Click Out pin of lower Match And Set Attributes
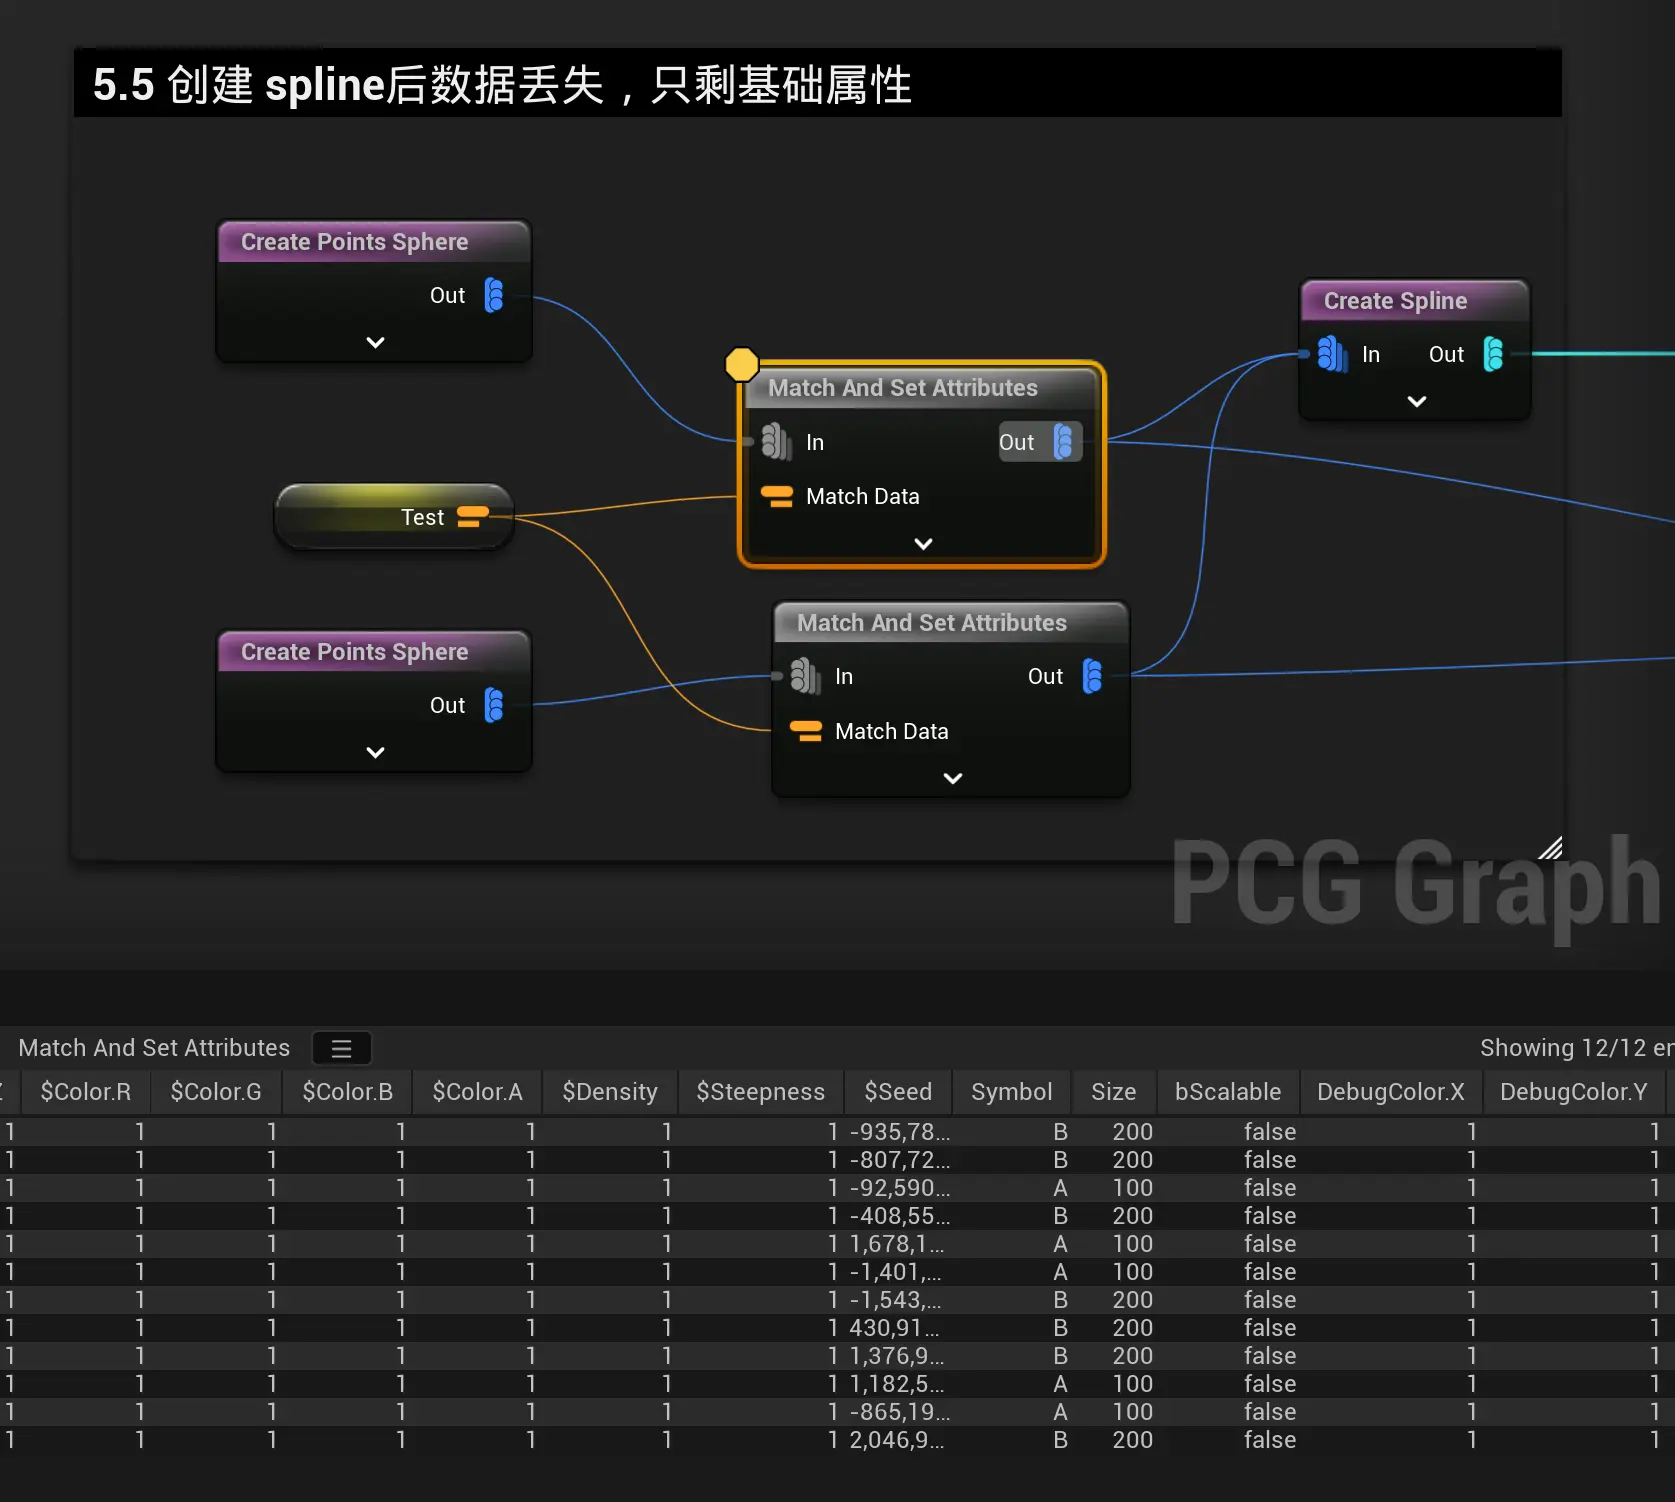Viewport: 1675px width, 1502px height. tap(1092, 676)
